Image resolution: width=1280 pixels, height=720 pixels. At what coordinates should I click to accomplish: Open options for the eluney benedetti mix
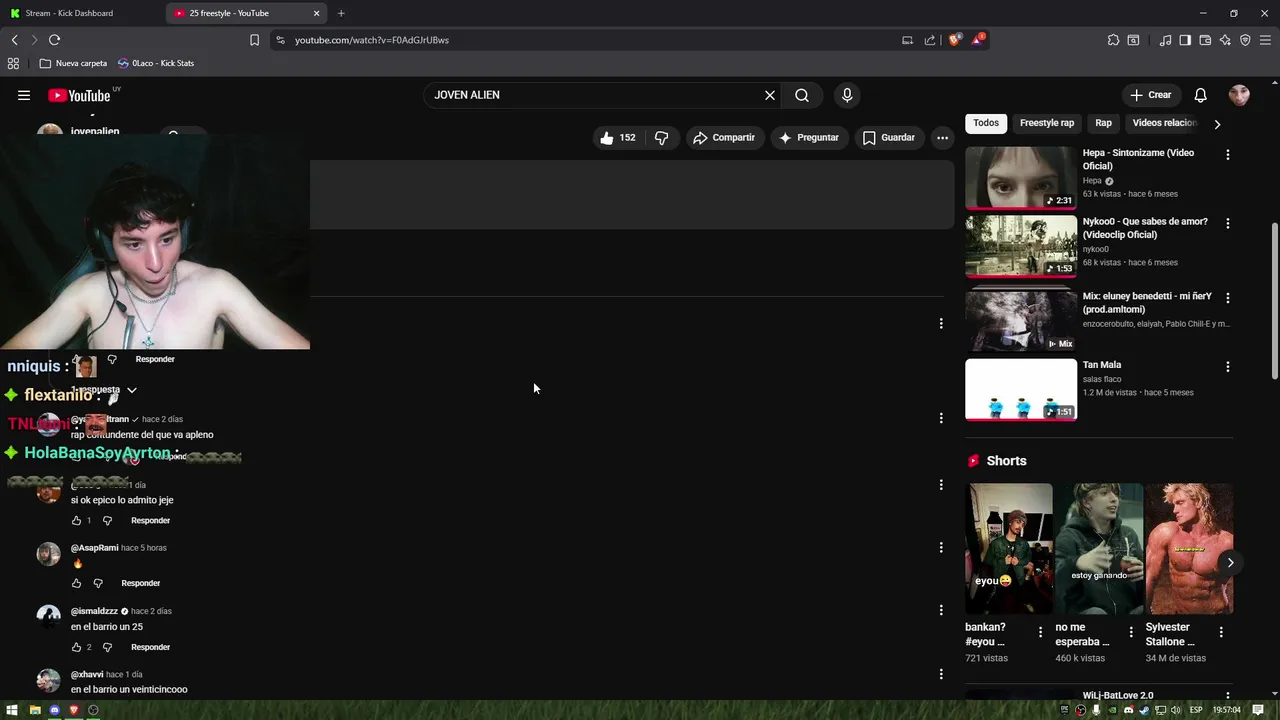coord(1228,298)
